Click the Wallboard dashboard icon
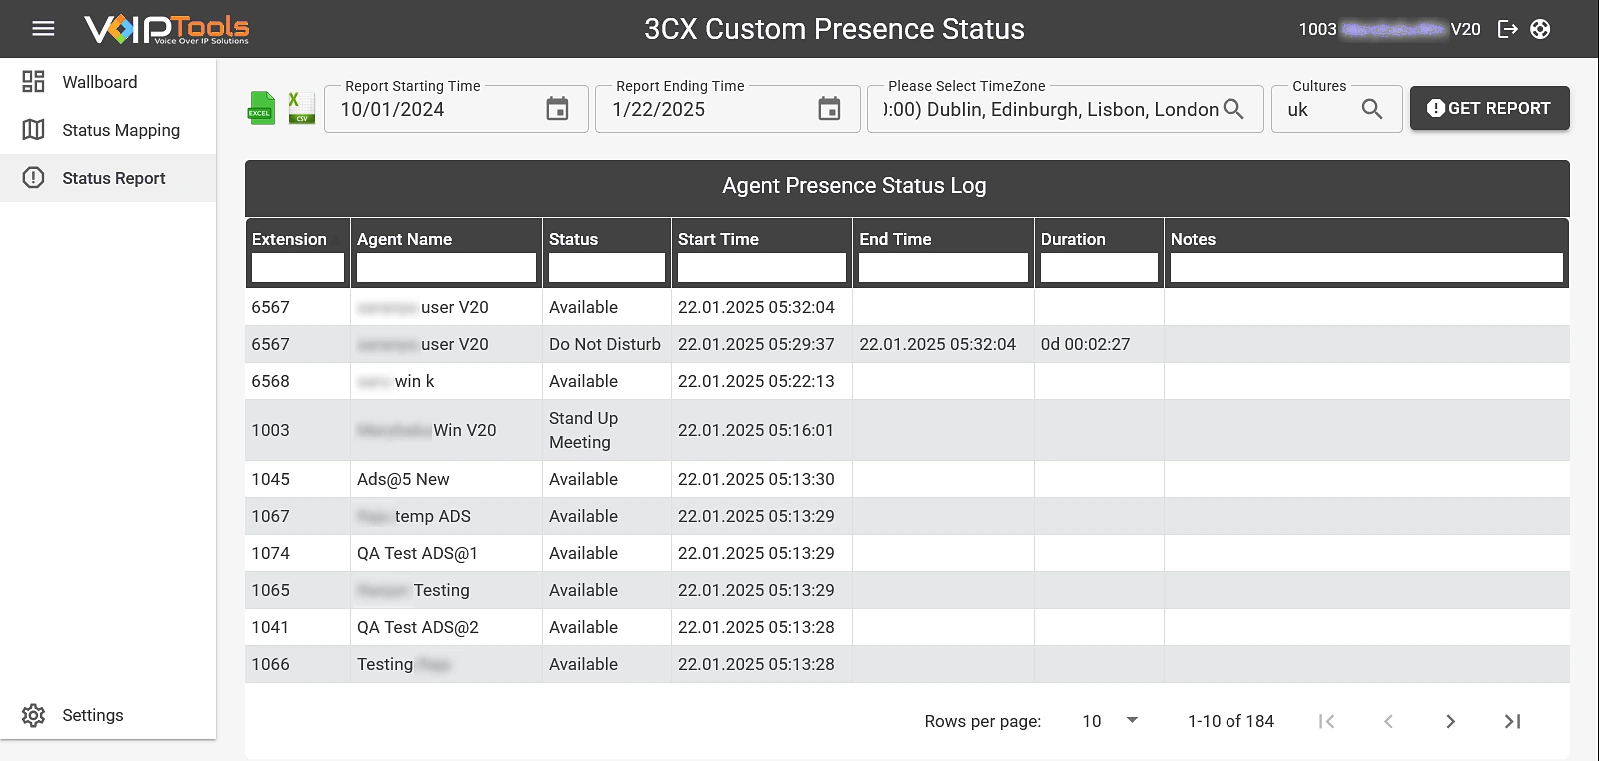 (x=33, y=82)
